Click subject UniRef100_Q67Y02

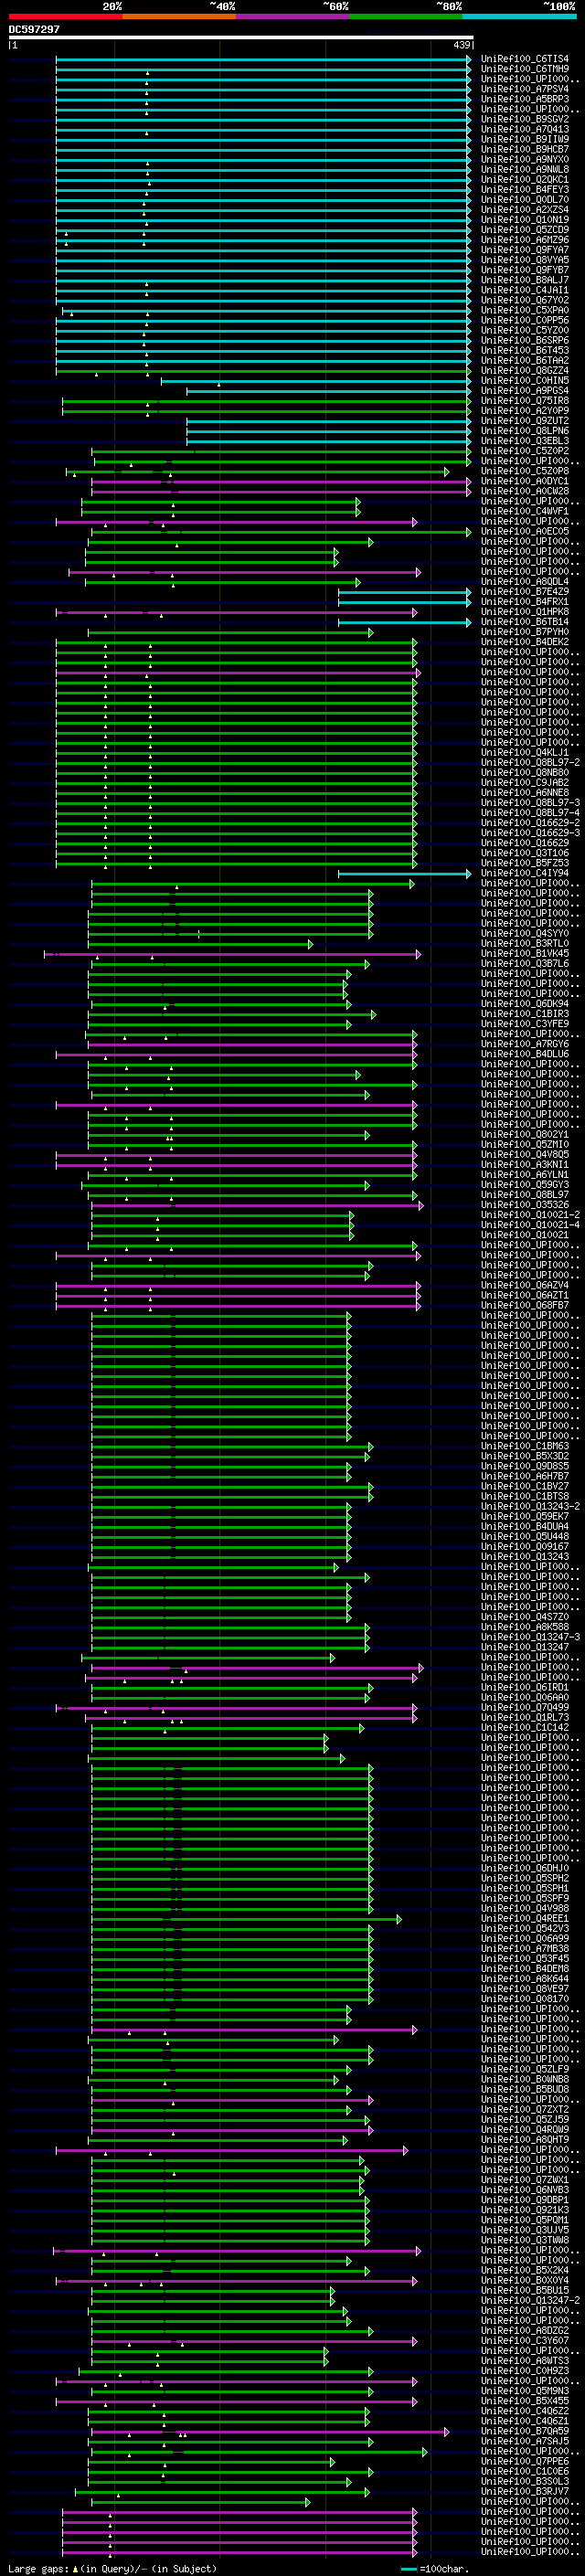525,300
